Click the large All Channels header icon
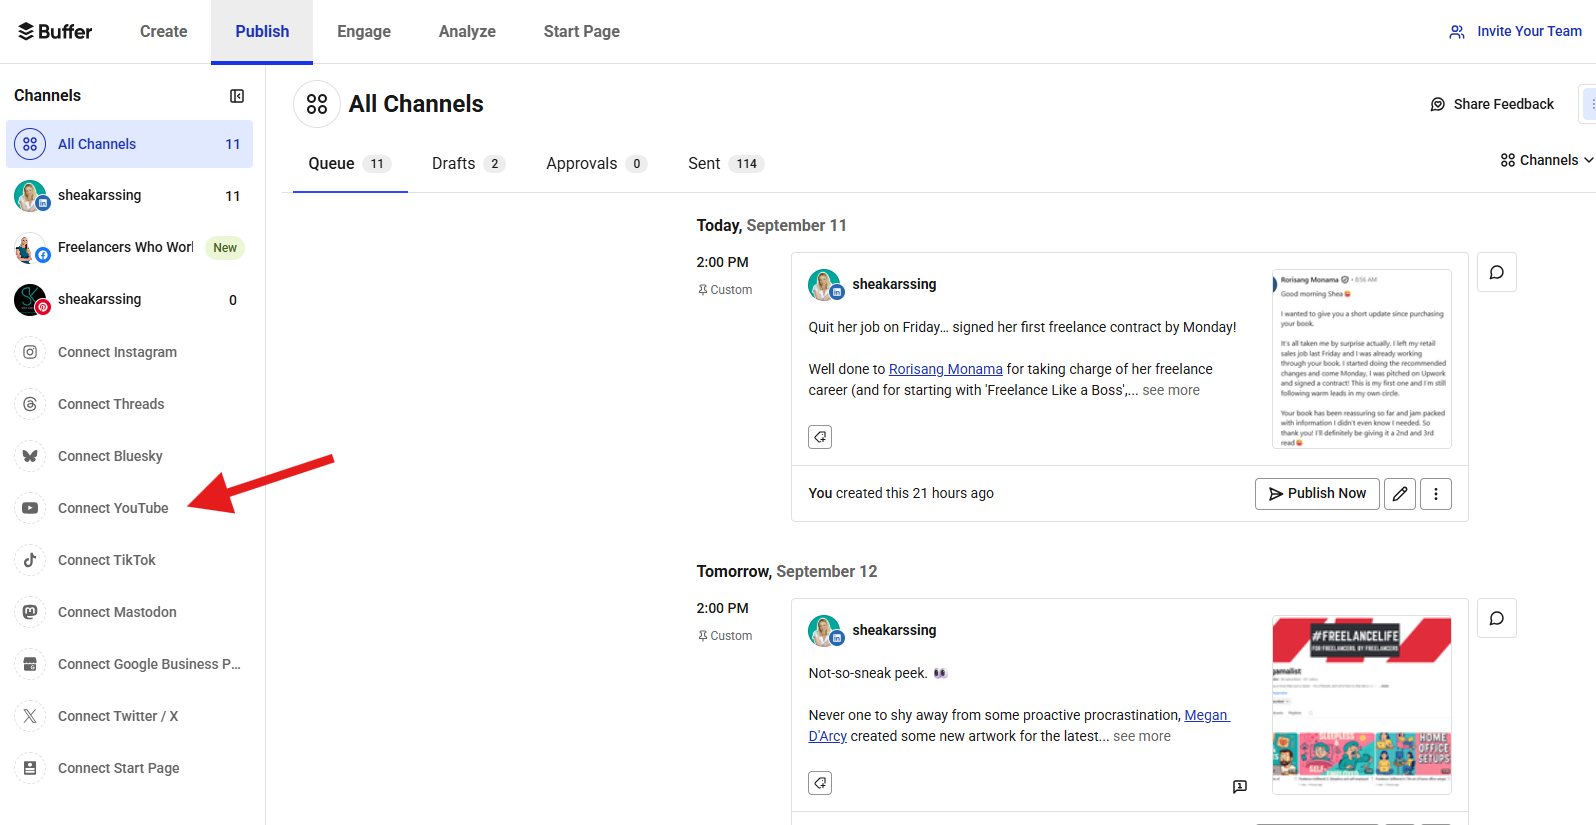Image resolution: width=1596 pixels, height=825 pixels. [317, 104]
